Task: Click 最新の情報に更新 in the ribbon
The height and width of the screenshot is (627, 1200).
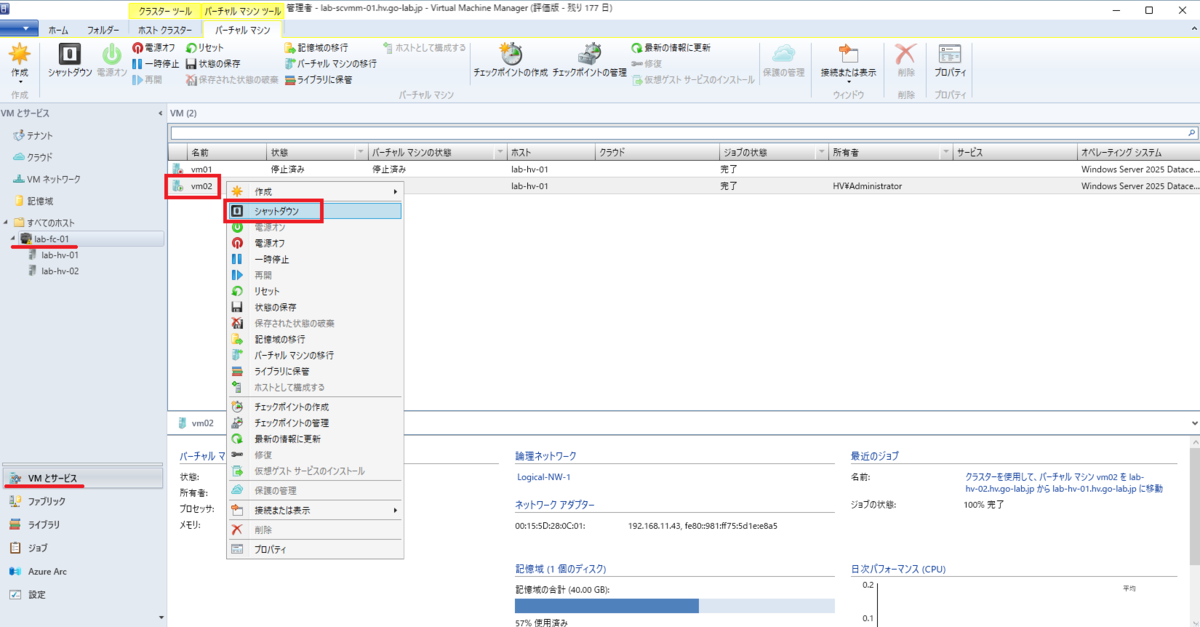Action: pyautogui.click(x=671, y=48)
